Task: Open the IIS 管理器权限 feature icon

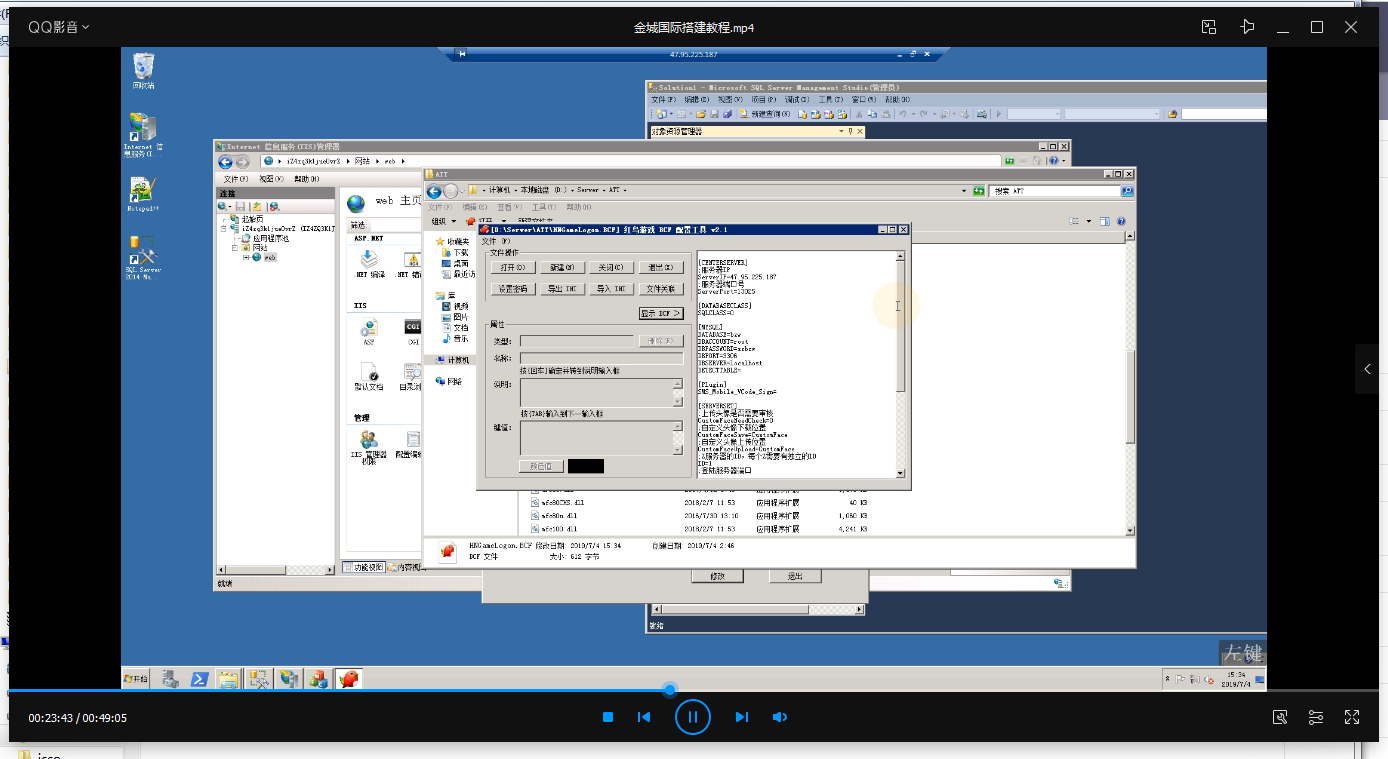Action: click(x=368, y=446)
